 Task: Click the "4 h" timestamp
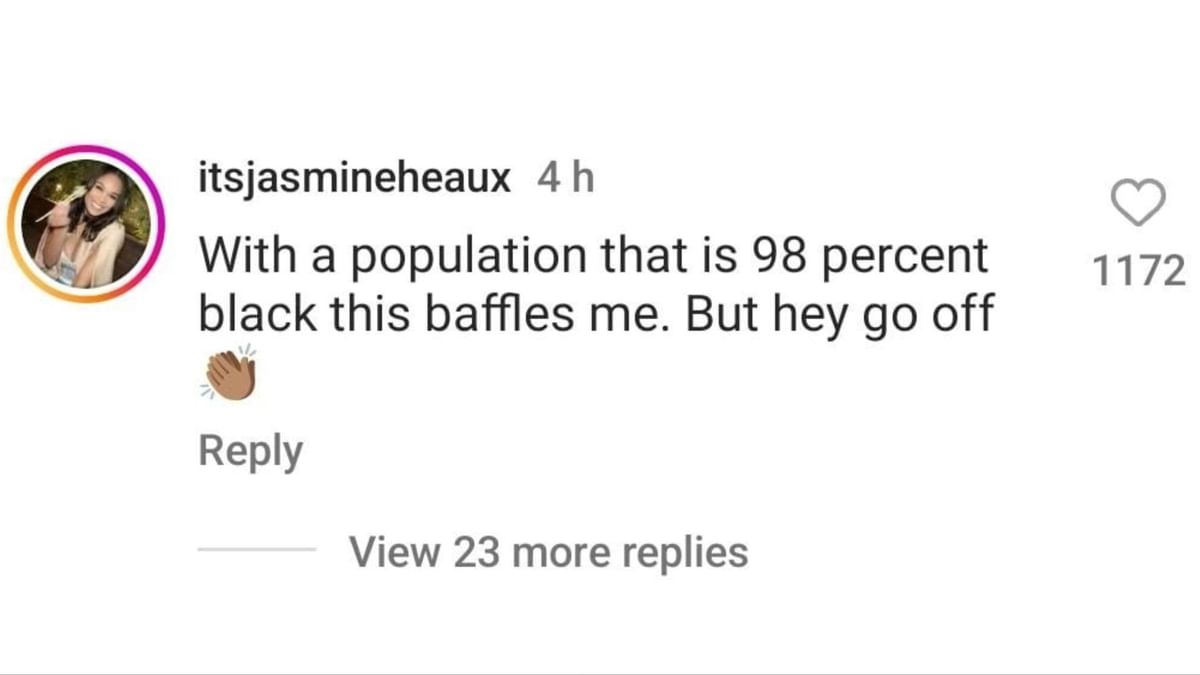pyautogui.click(x=566, y=179)
